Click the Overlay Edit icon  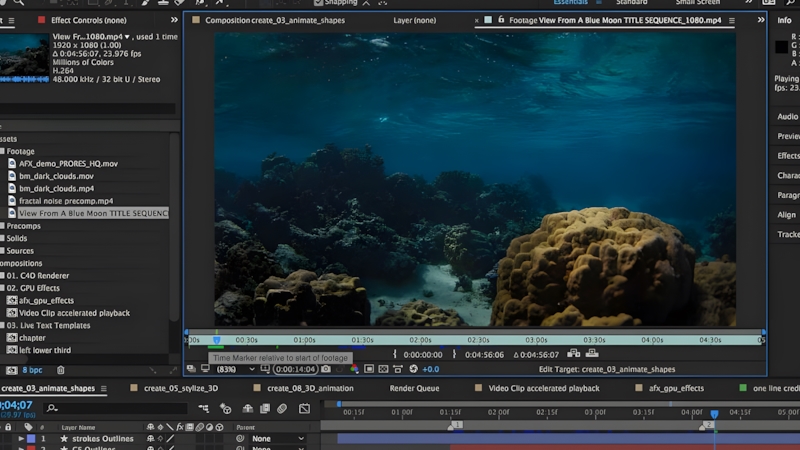pos(592,353)
